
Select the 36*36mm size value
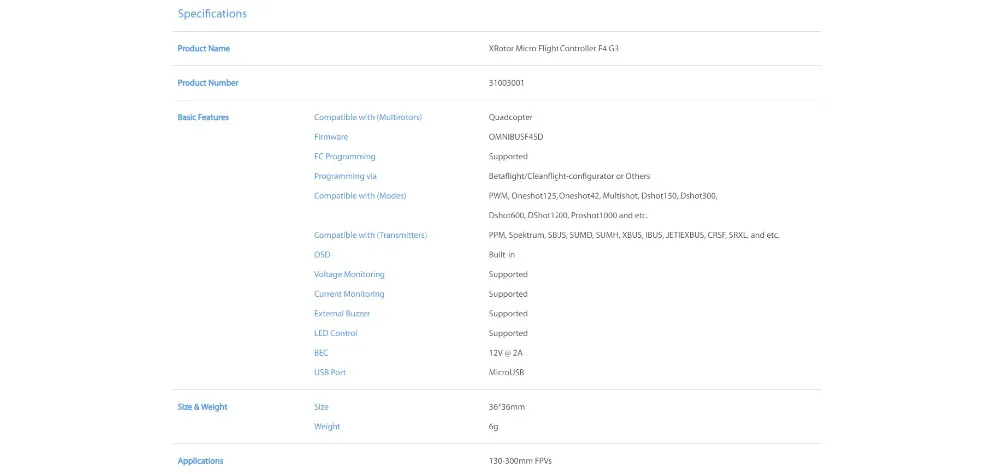[506, 407]
